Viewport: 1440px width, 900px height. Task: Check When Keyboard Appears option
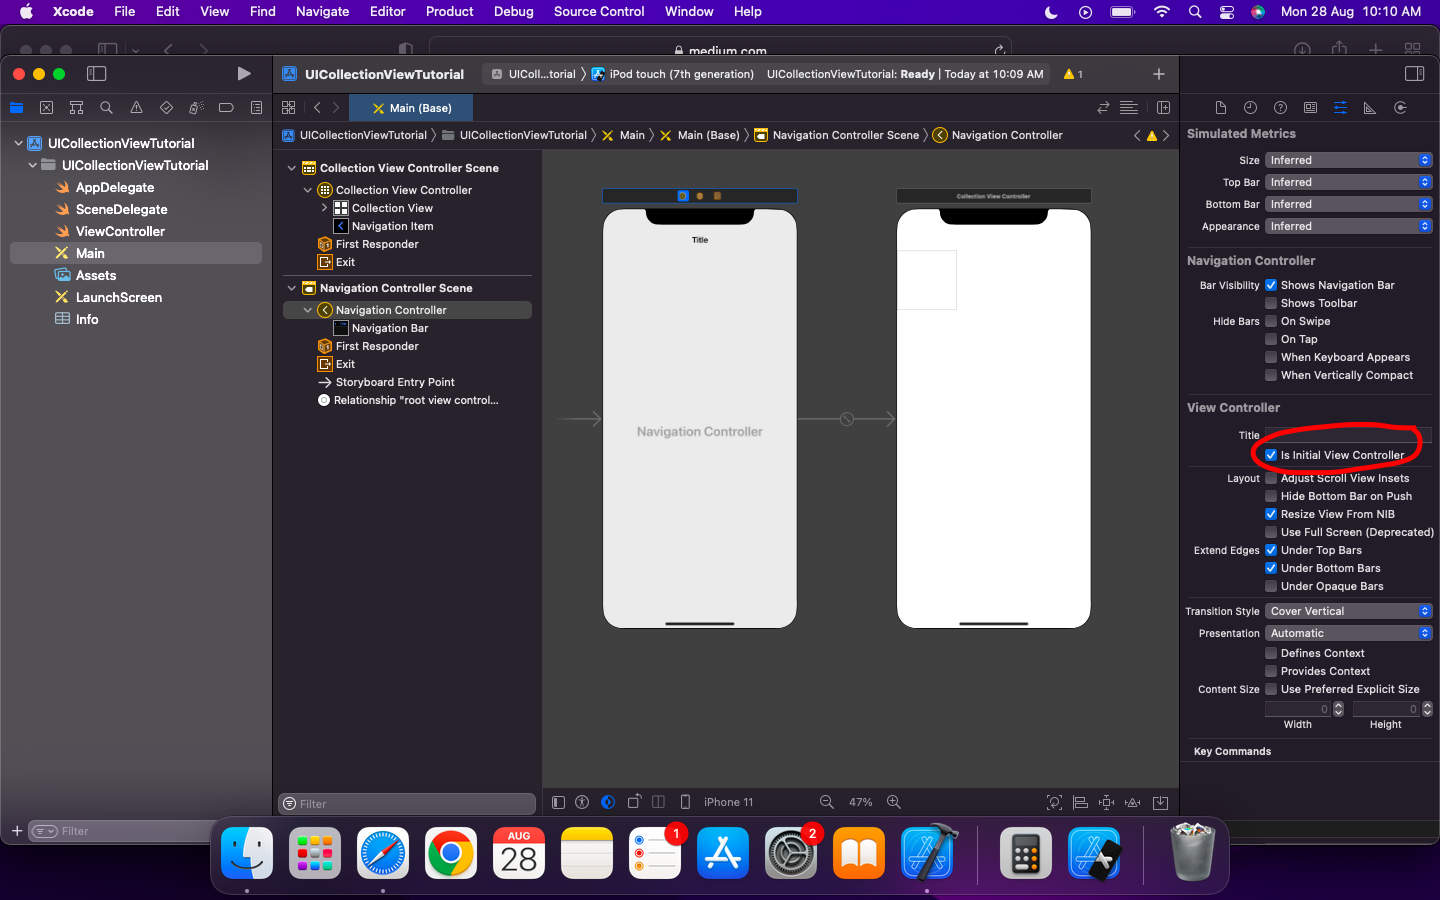point(1271,357)
